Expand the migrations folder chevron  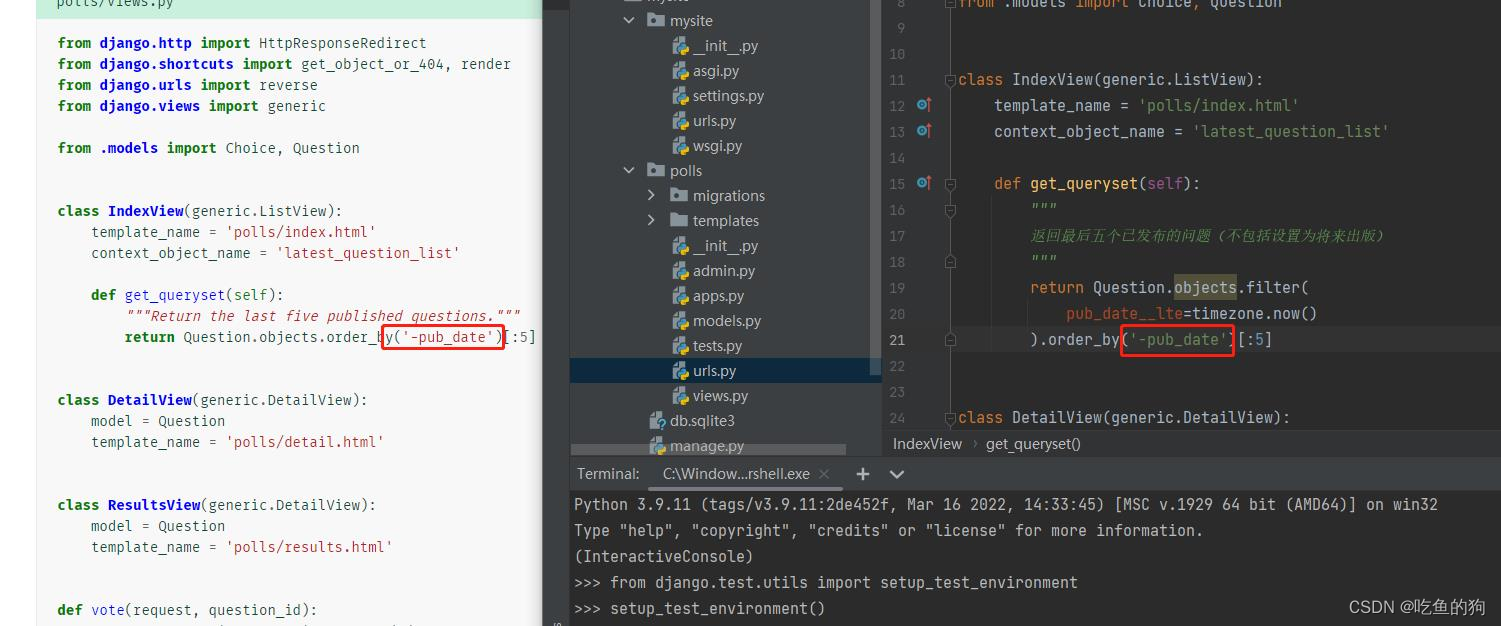tap(651, 195)
